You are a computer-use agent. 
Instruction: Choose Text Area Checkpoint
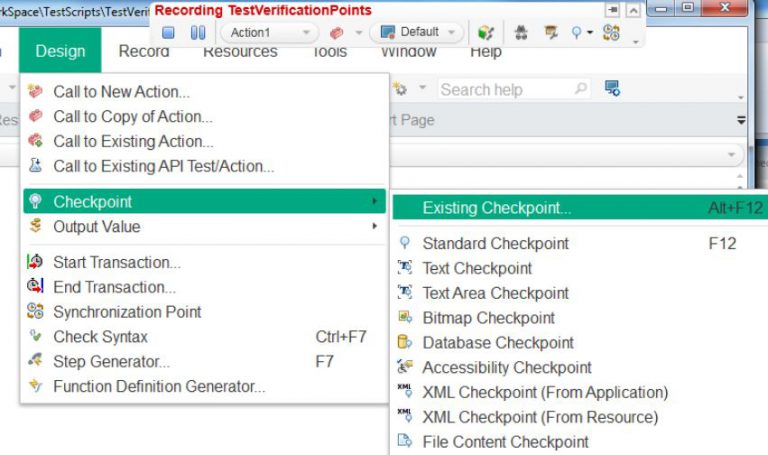click(x=580, y=293)
